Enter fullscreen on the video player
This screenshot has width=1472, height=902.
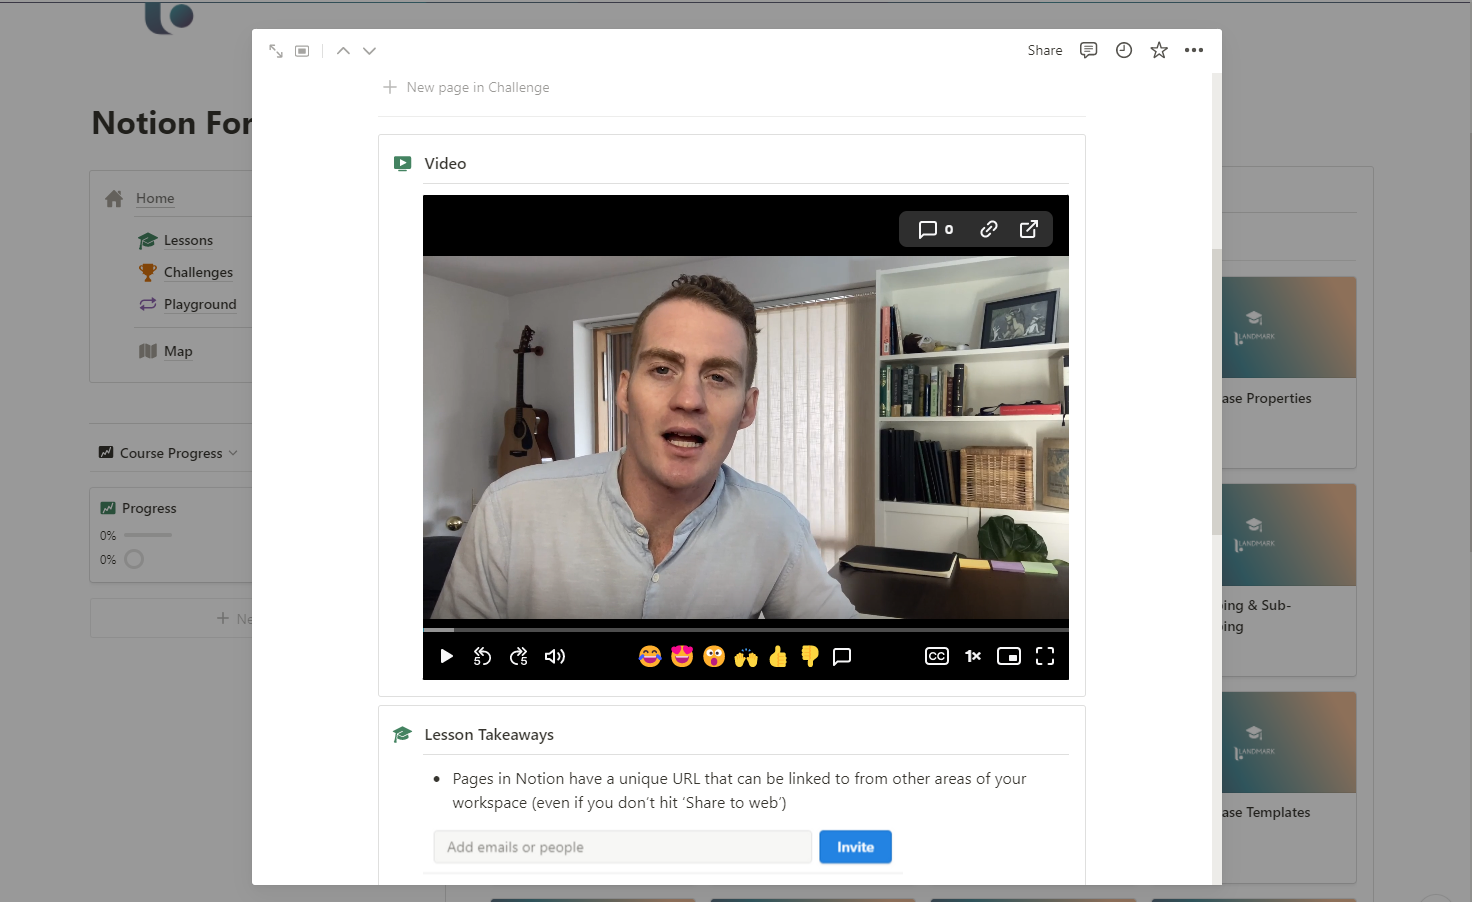[x=1045, y=656]
